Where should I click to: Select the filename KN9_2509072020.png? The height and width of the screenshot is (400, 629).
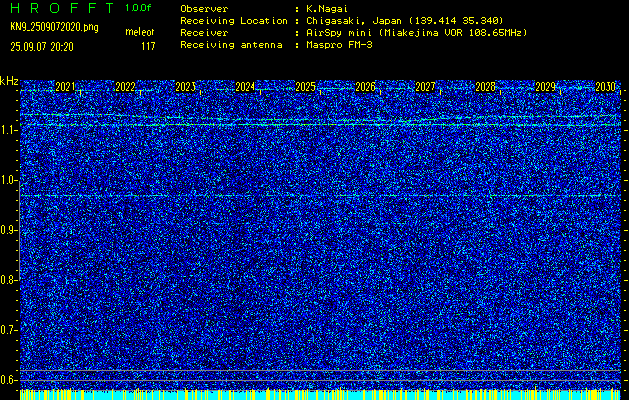54,27
